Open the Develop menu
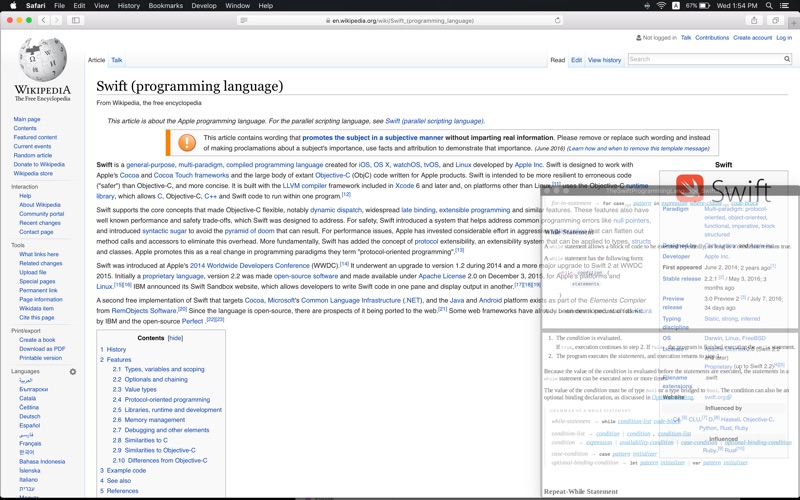This screenshot has width=800, height=500. [204, 6]
